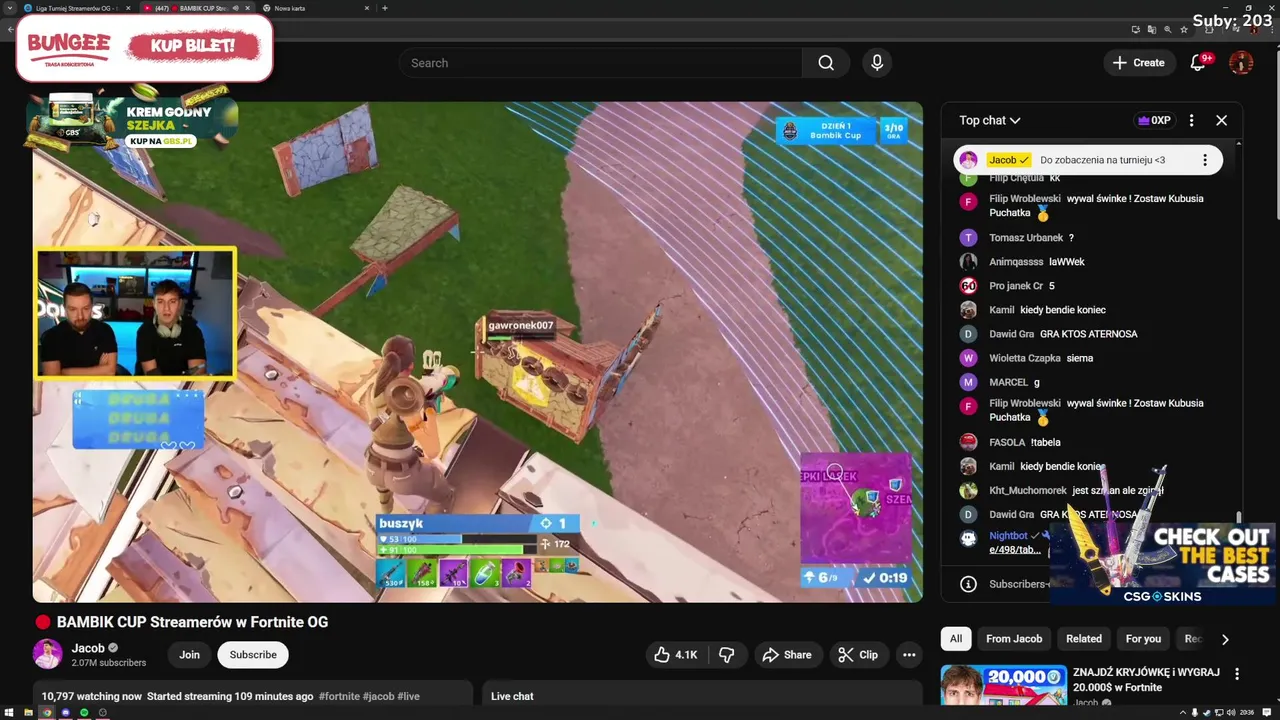1280x720 pixels.
Task: Show hidden system tray icons
Action: pos(1181,713)
